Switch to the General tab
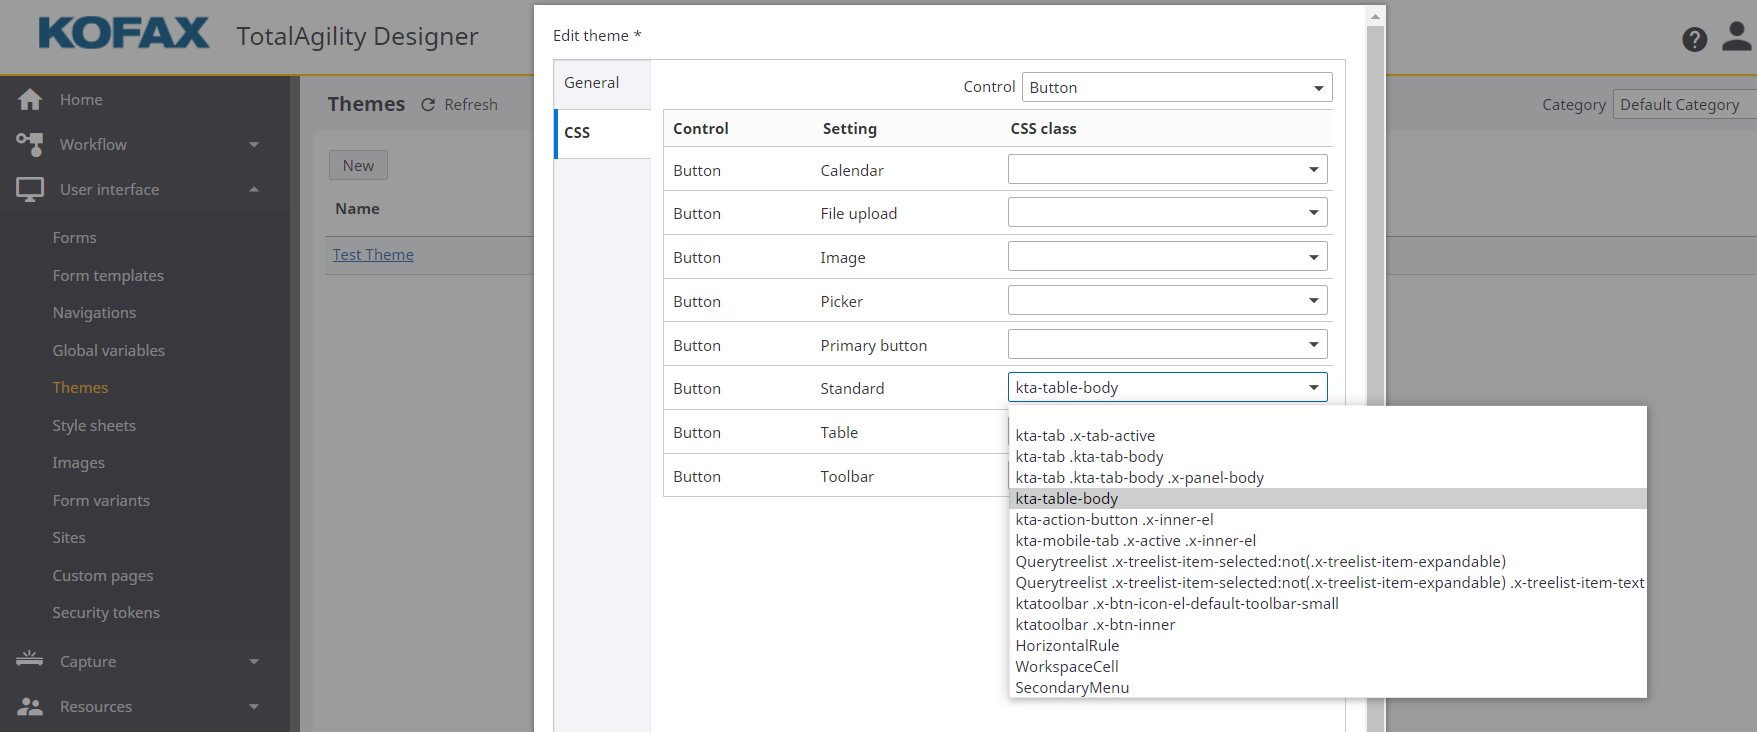The width and height of the screenshot is (1757, 732). click(592, 83)
